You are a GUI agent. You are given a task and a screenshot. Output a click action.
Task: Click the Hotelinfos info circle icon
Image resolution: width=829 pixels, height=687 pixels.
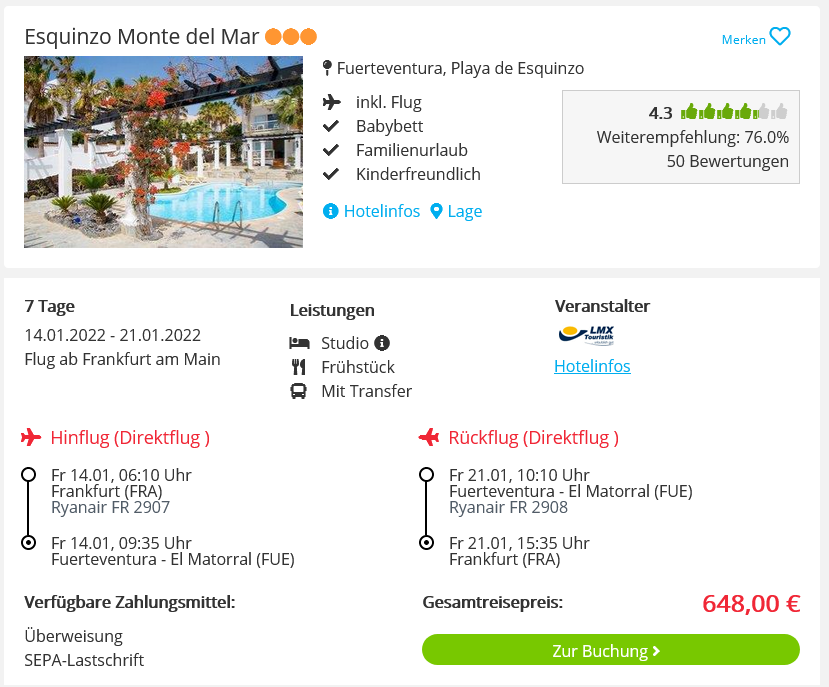pos(330,211)
